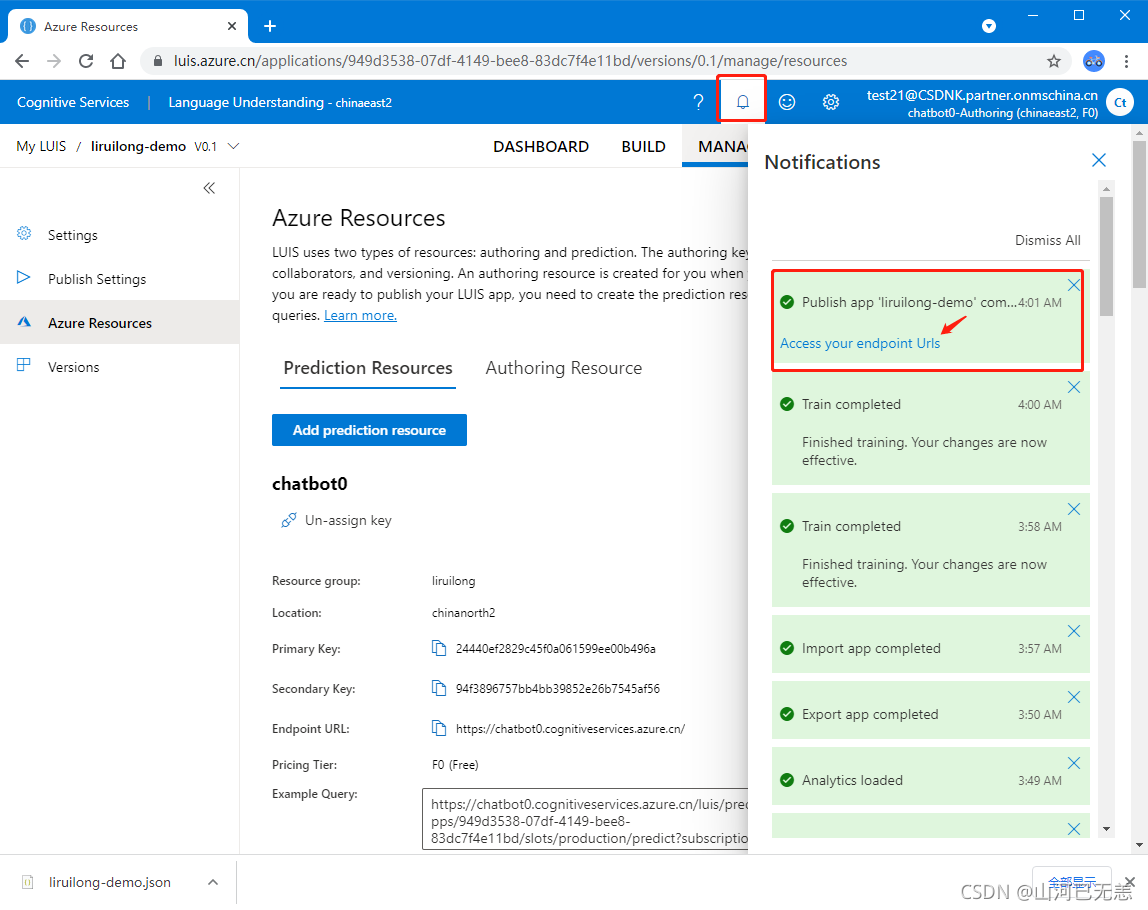
Task: Open the Chrome three-dot menu
Action: click(1126, 61)
